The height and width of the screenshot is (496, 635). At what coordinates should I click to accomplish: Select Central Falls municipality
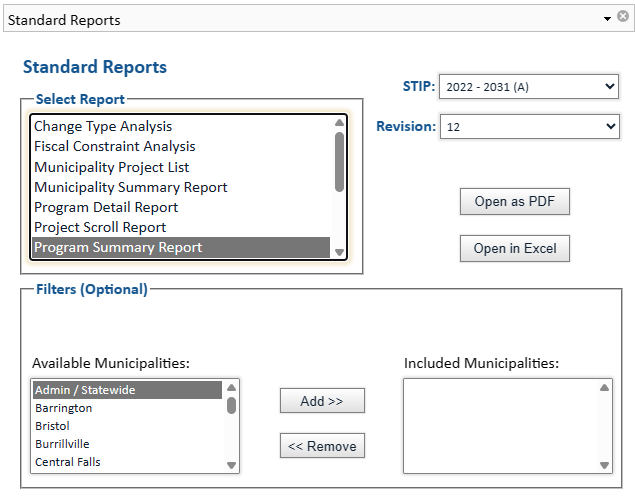click(x=128, y=462)
